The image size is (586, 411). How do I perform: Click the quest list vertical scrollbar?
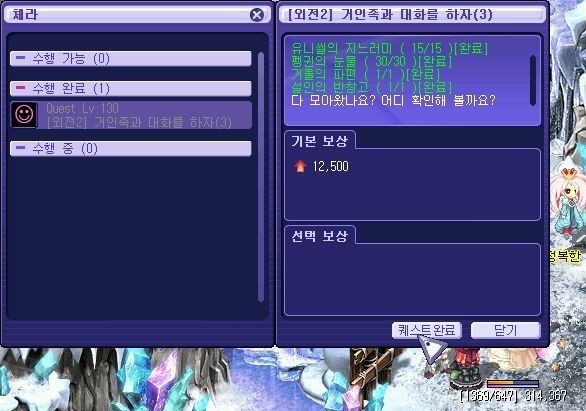[x=261, y=177]
